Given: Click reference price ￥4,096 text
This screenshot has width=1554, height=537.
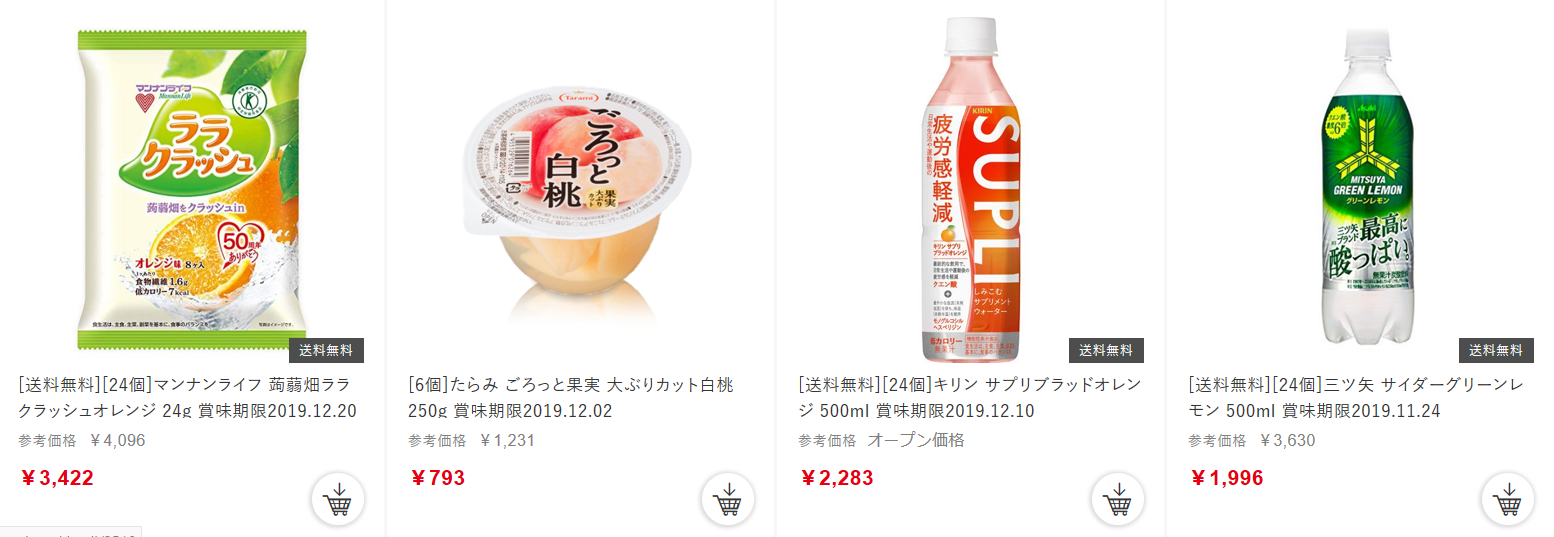Looking at the screenshot, I should point(117,440).
